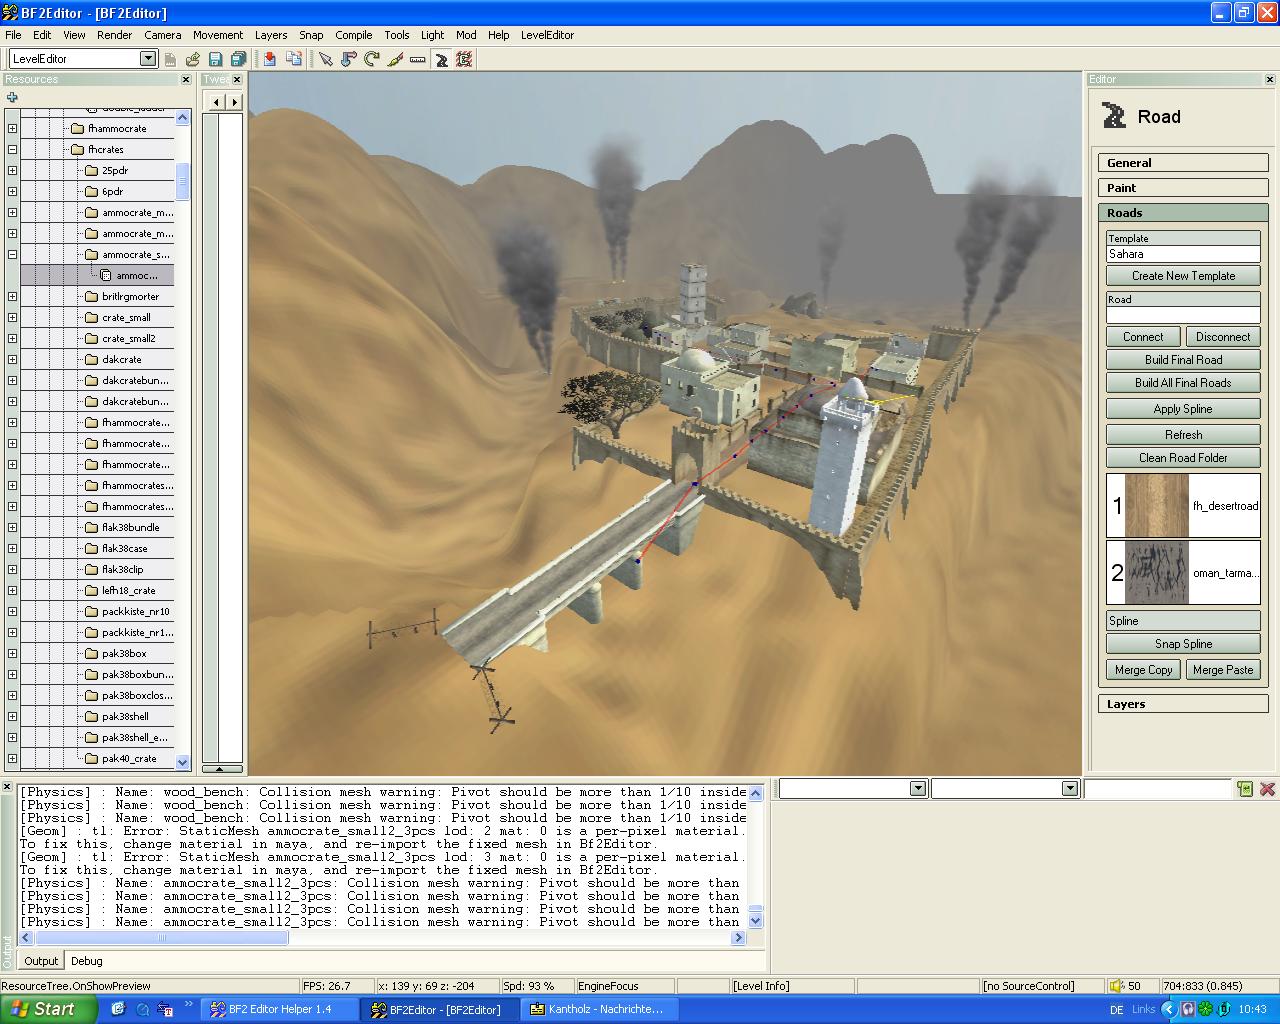Click the Apply Spline button
The height and width of the screenshot is (1024, 1280).
tap(1183, 409)
